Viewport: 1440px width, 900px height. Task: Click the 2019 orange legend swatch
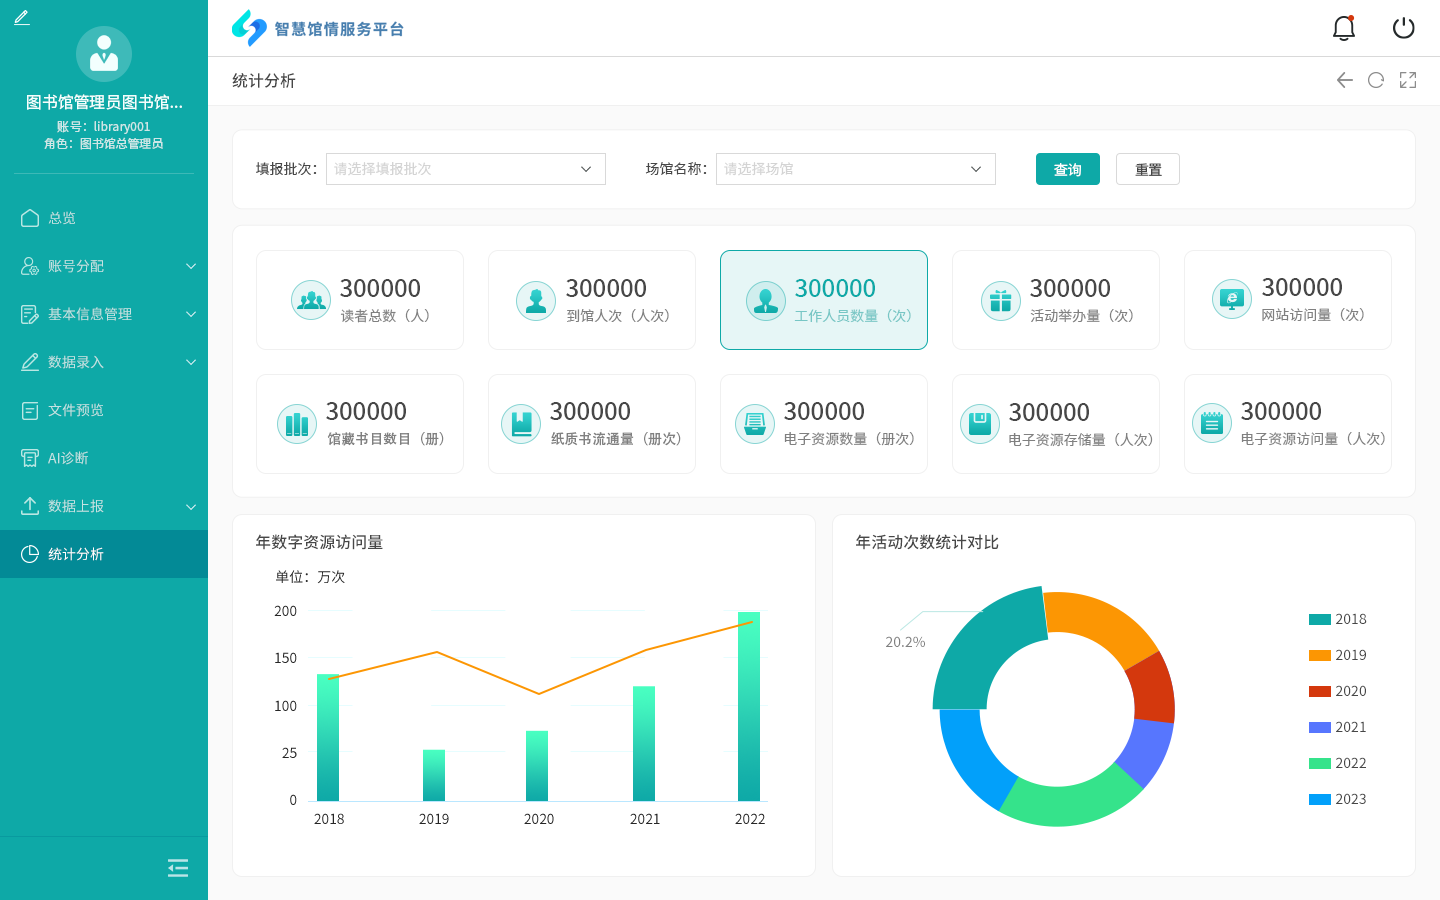coord(1319,655)
